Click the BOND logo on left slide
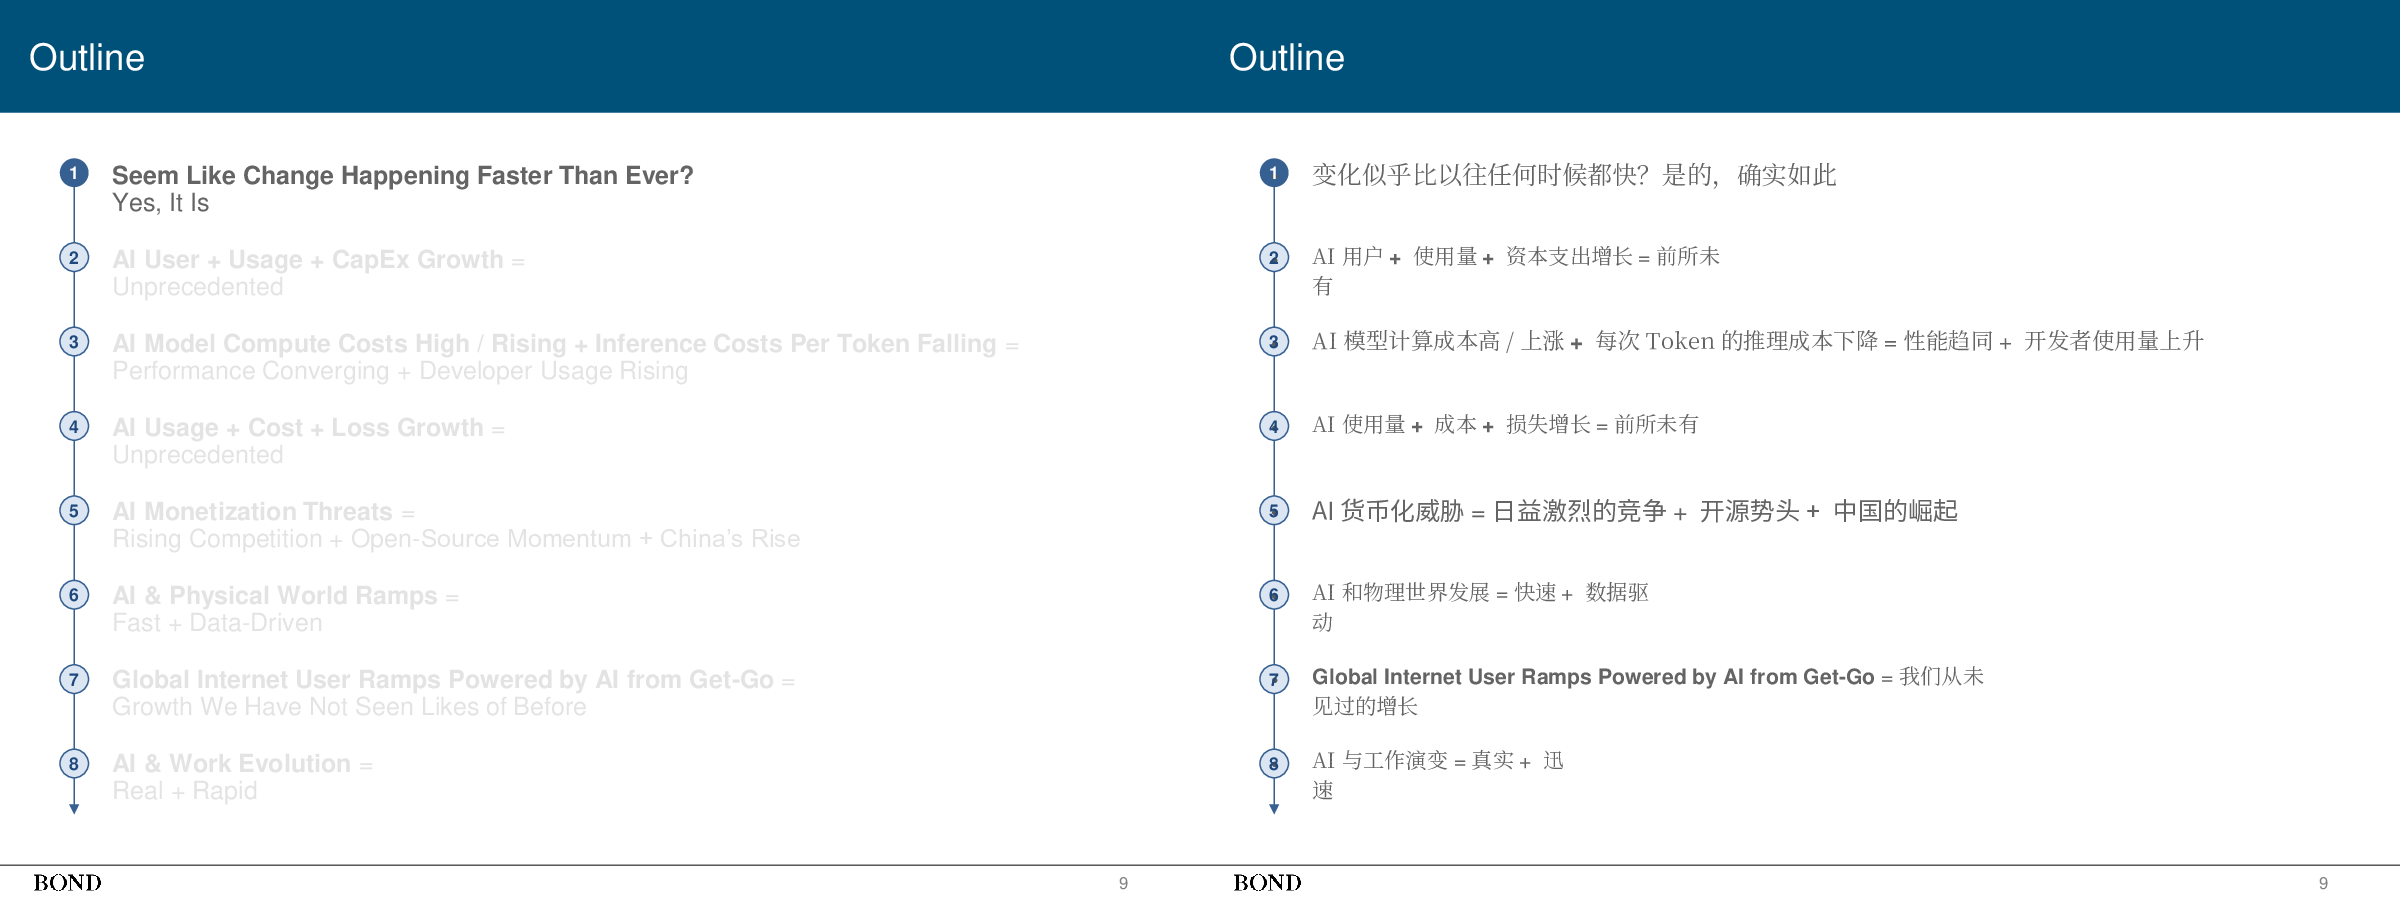The width and height of the screenshot is (2400, 900). pos(67,882)
